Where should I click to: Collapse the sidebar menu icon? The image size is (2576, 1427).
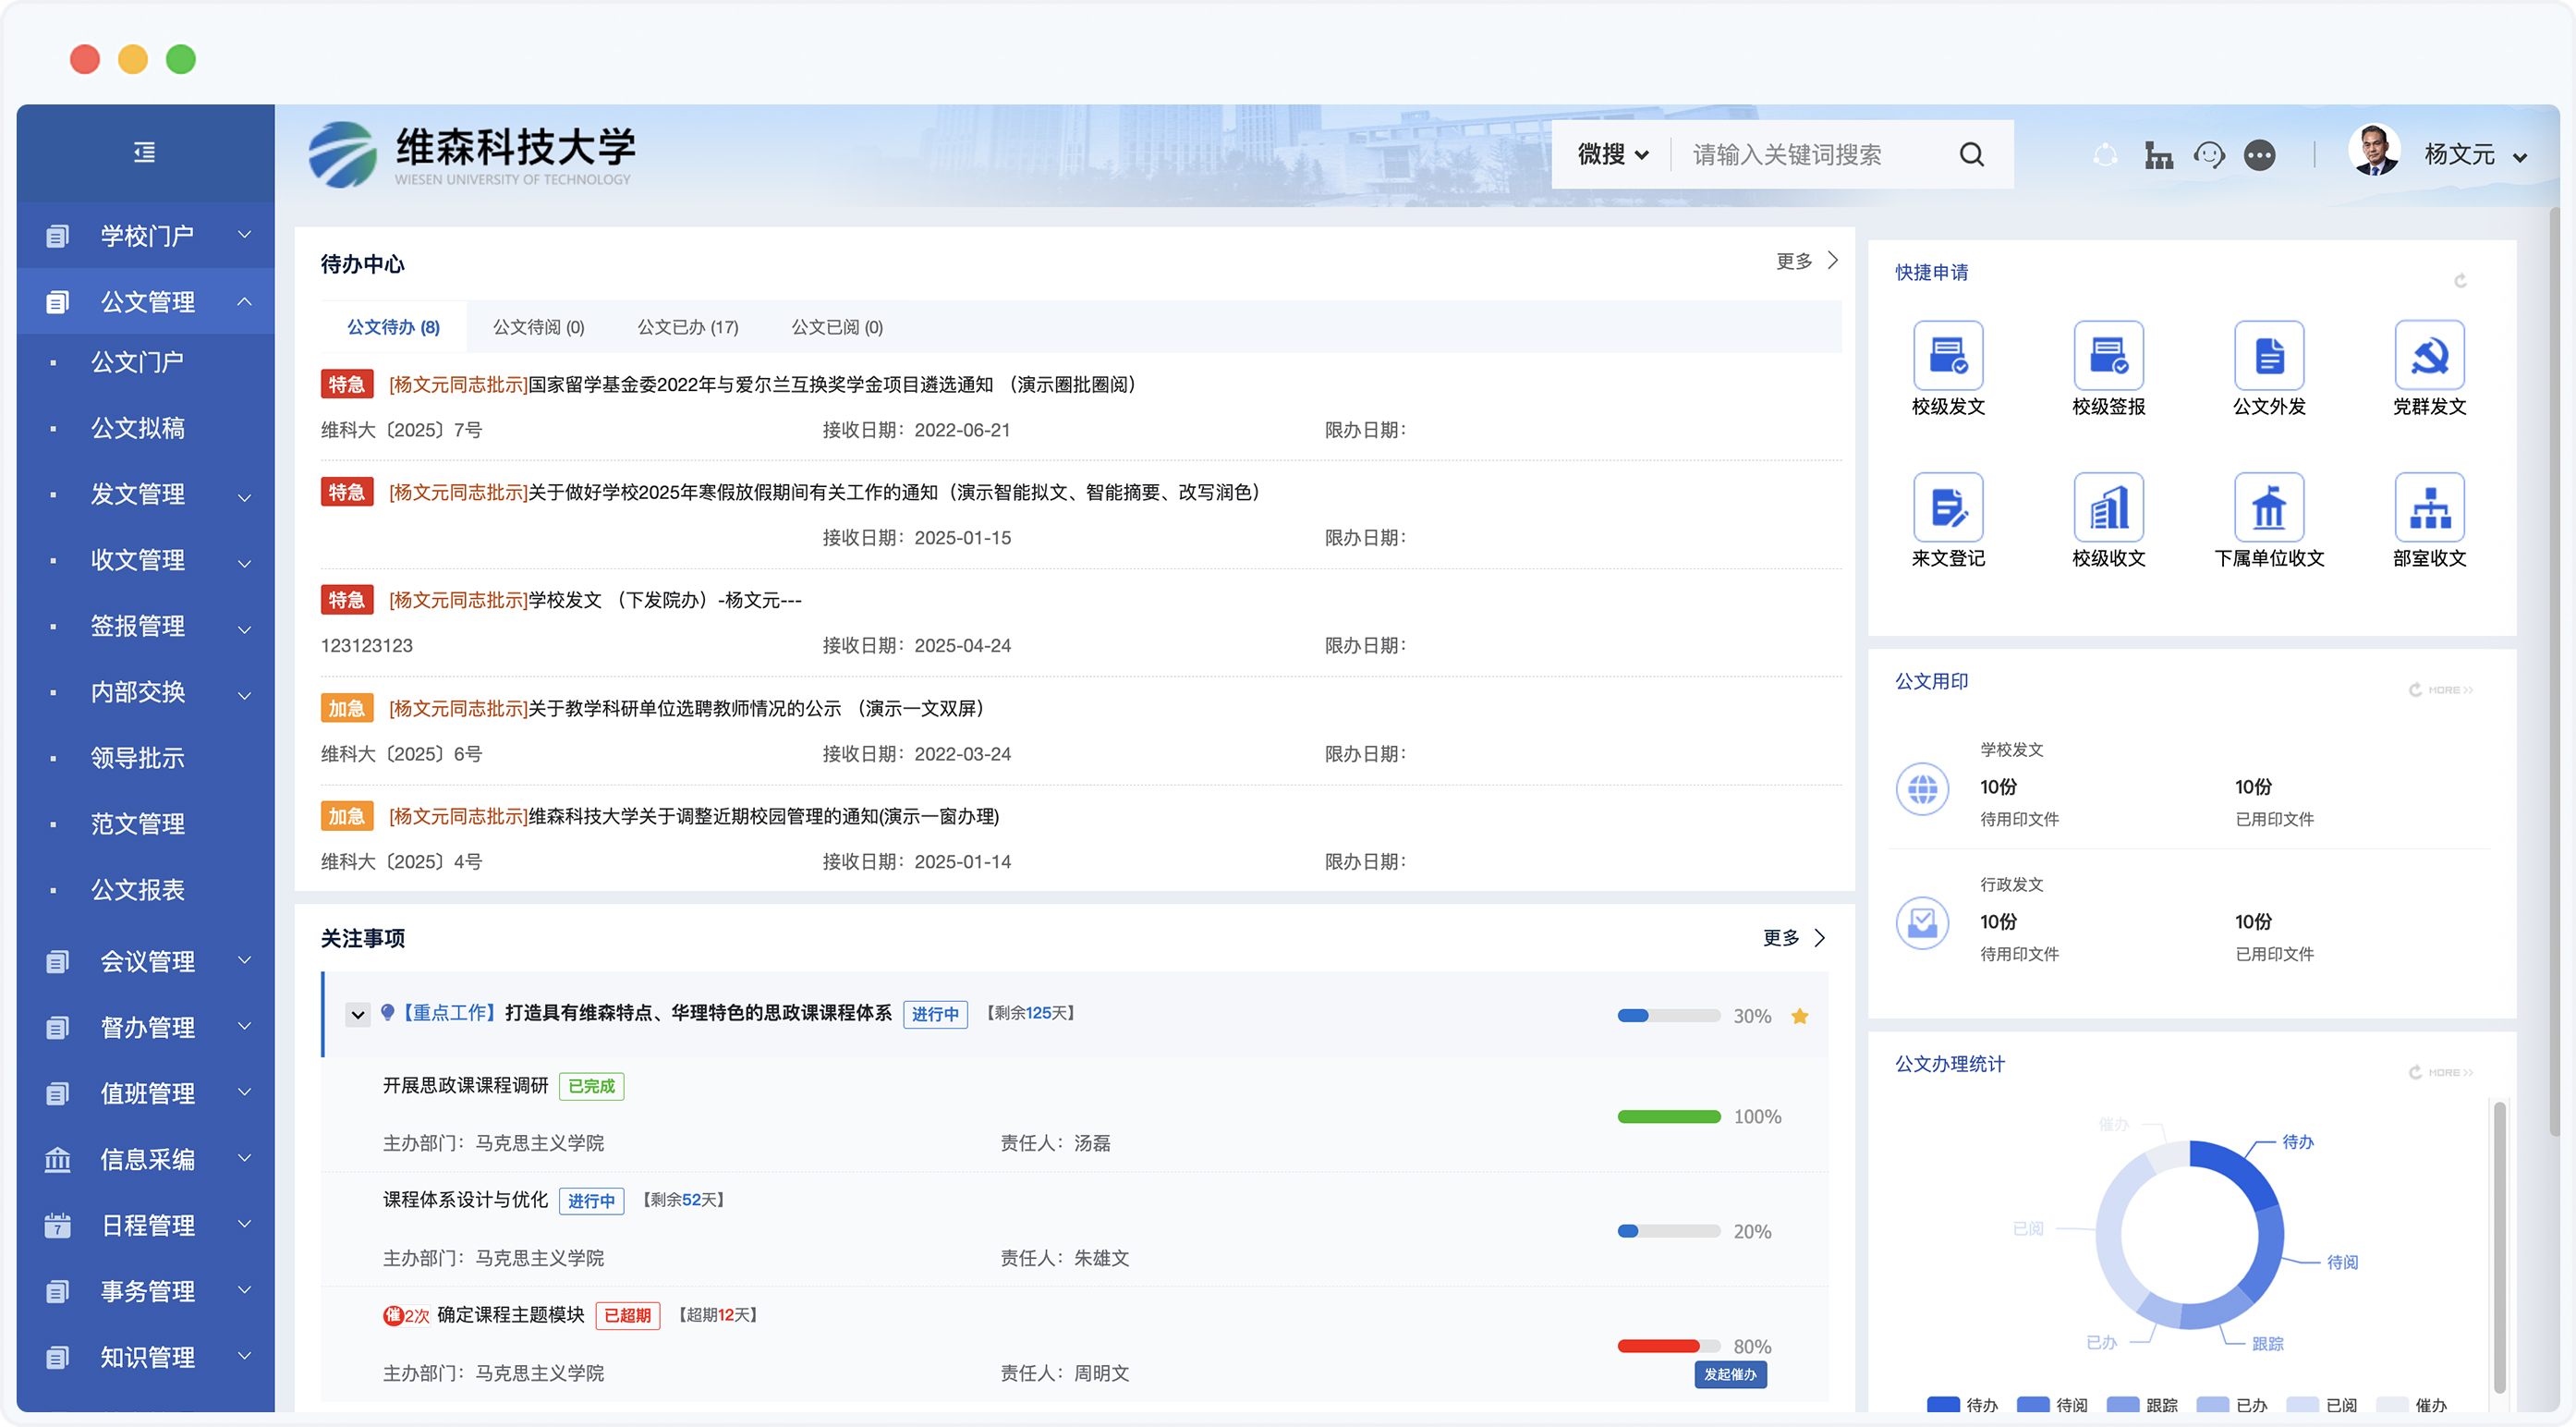(x=145, y=152)
